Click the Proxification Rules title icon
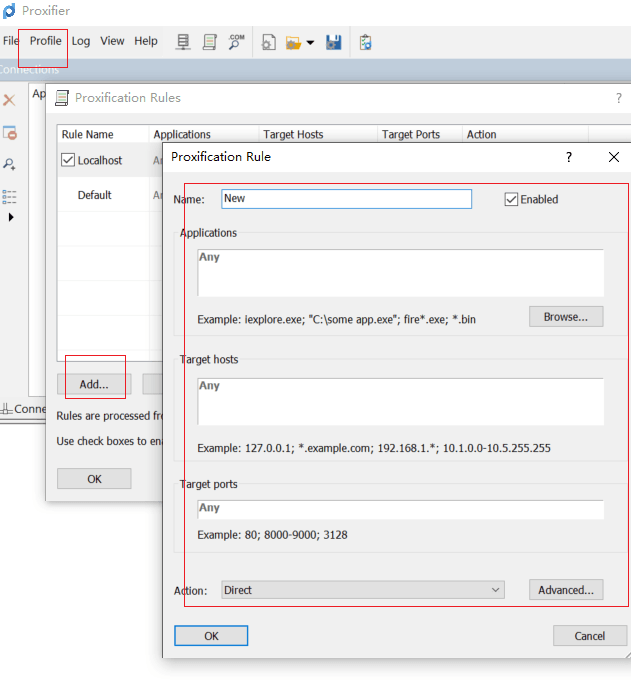 62,98
